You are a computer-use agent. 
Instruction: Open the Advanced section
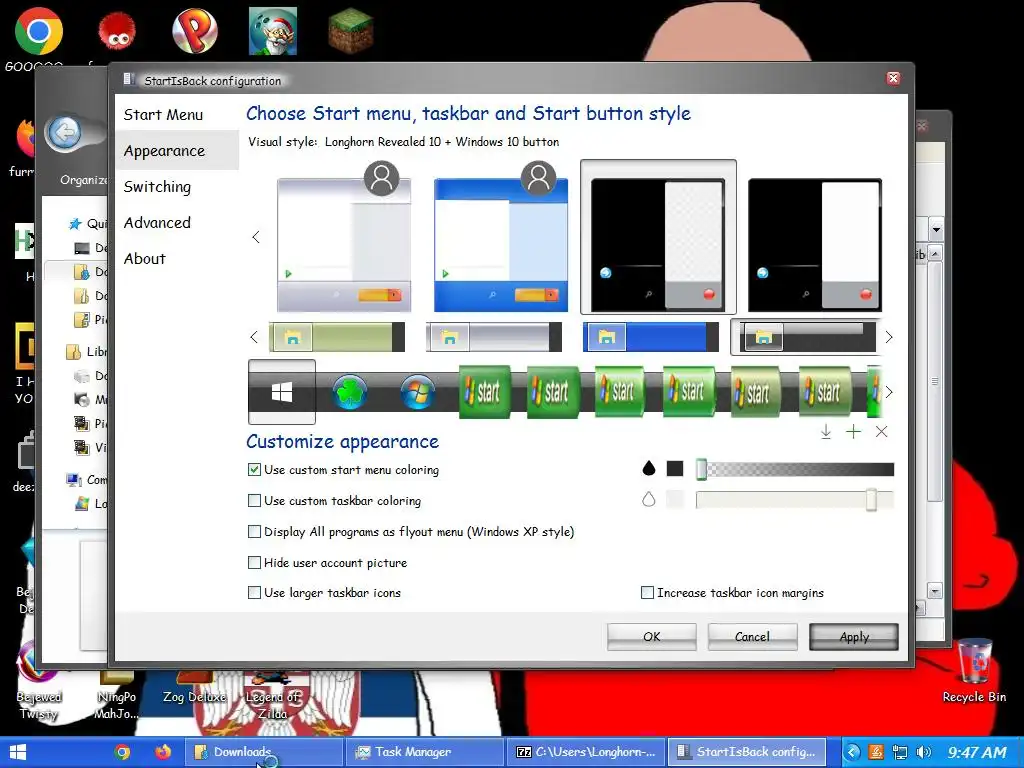[157, 223]
